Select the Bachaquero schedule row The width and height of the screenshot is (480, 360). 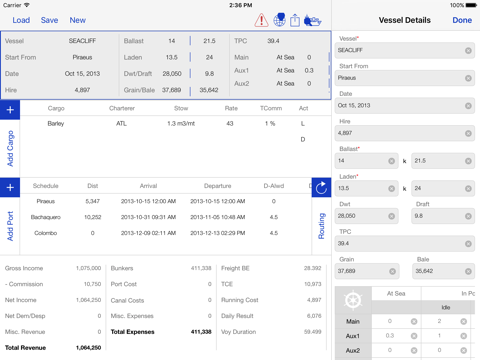(166, 217)
